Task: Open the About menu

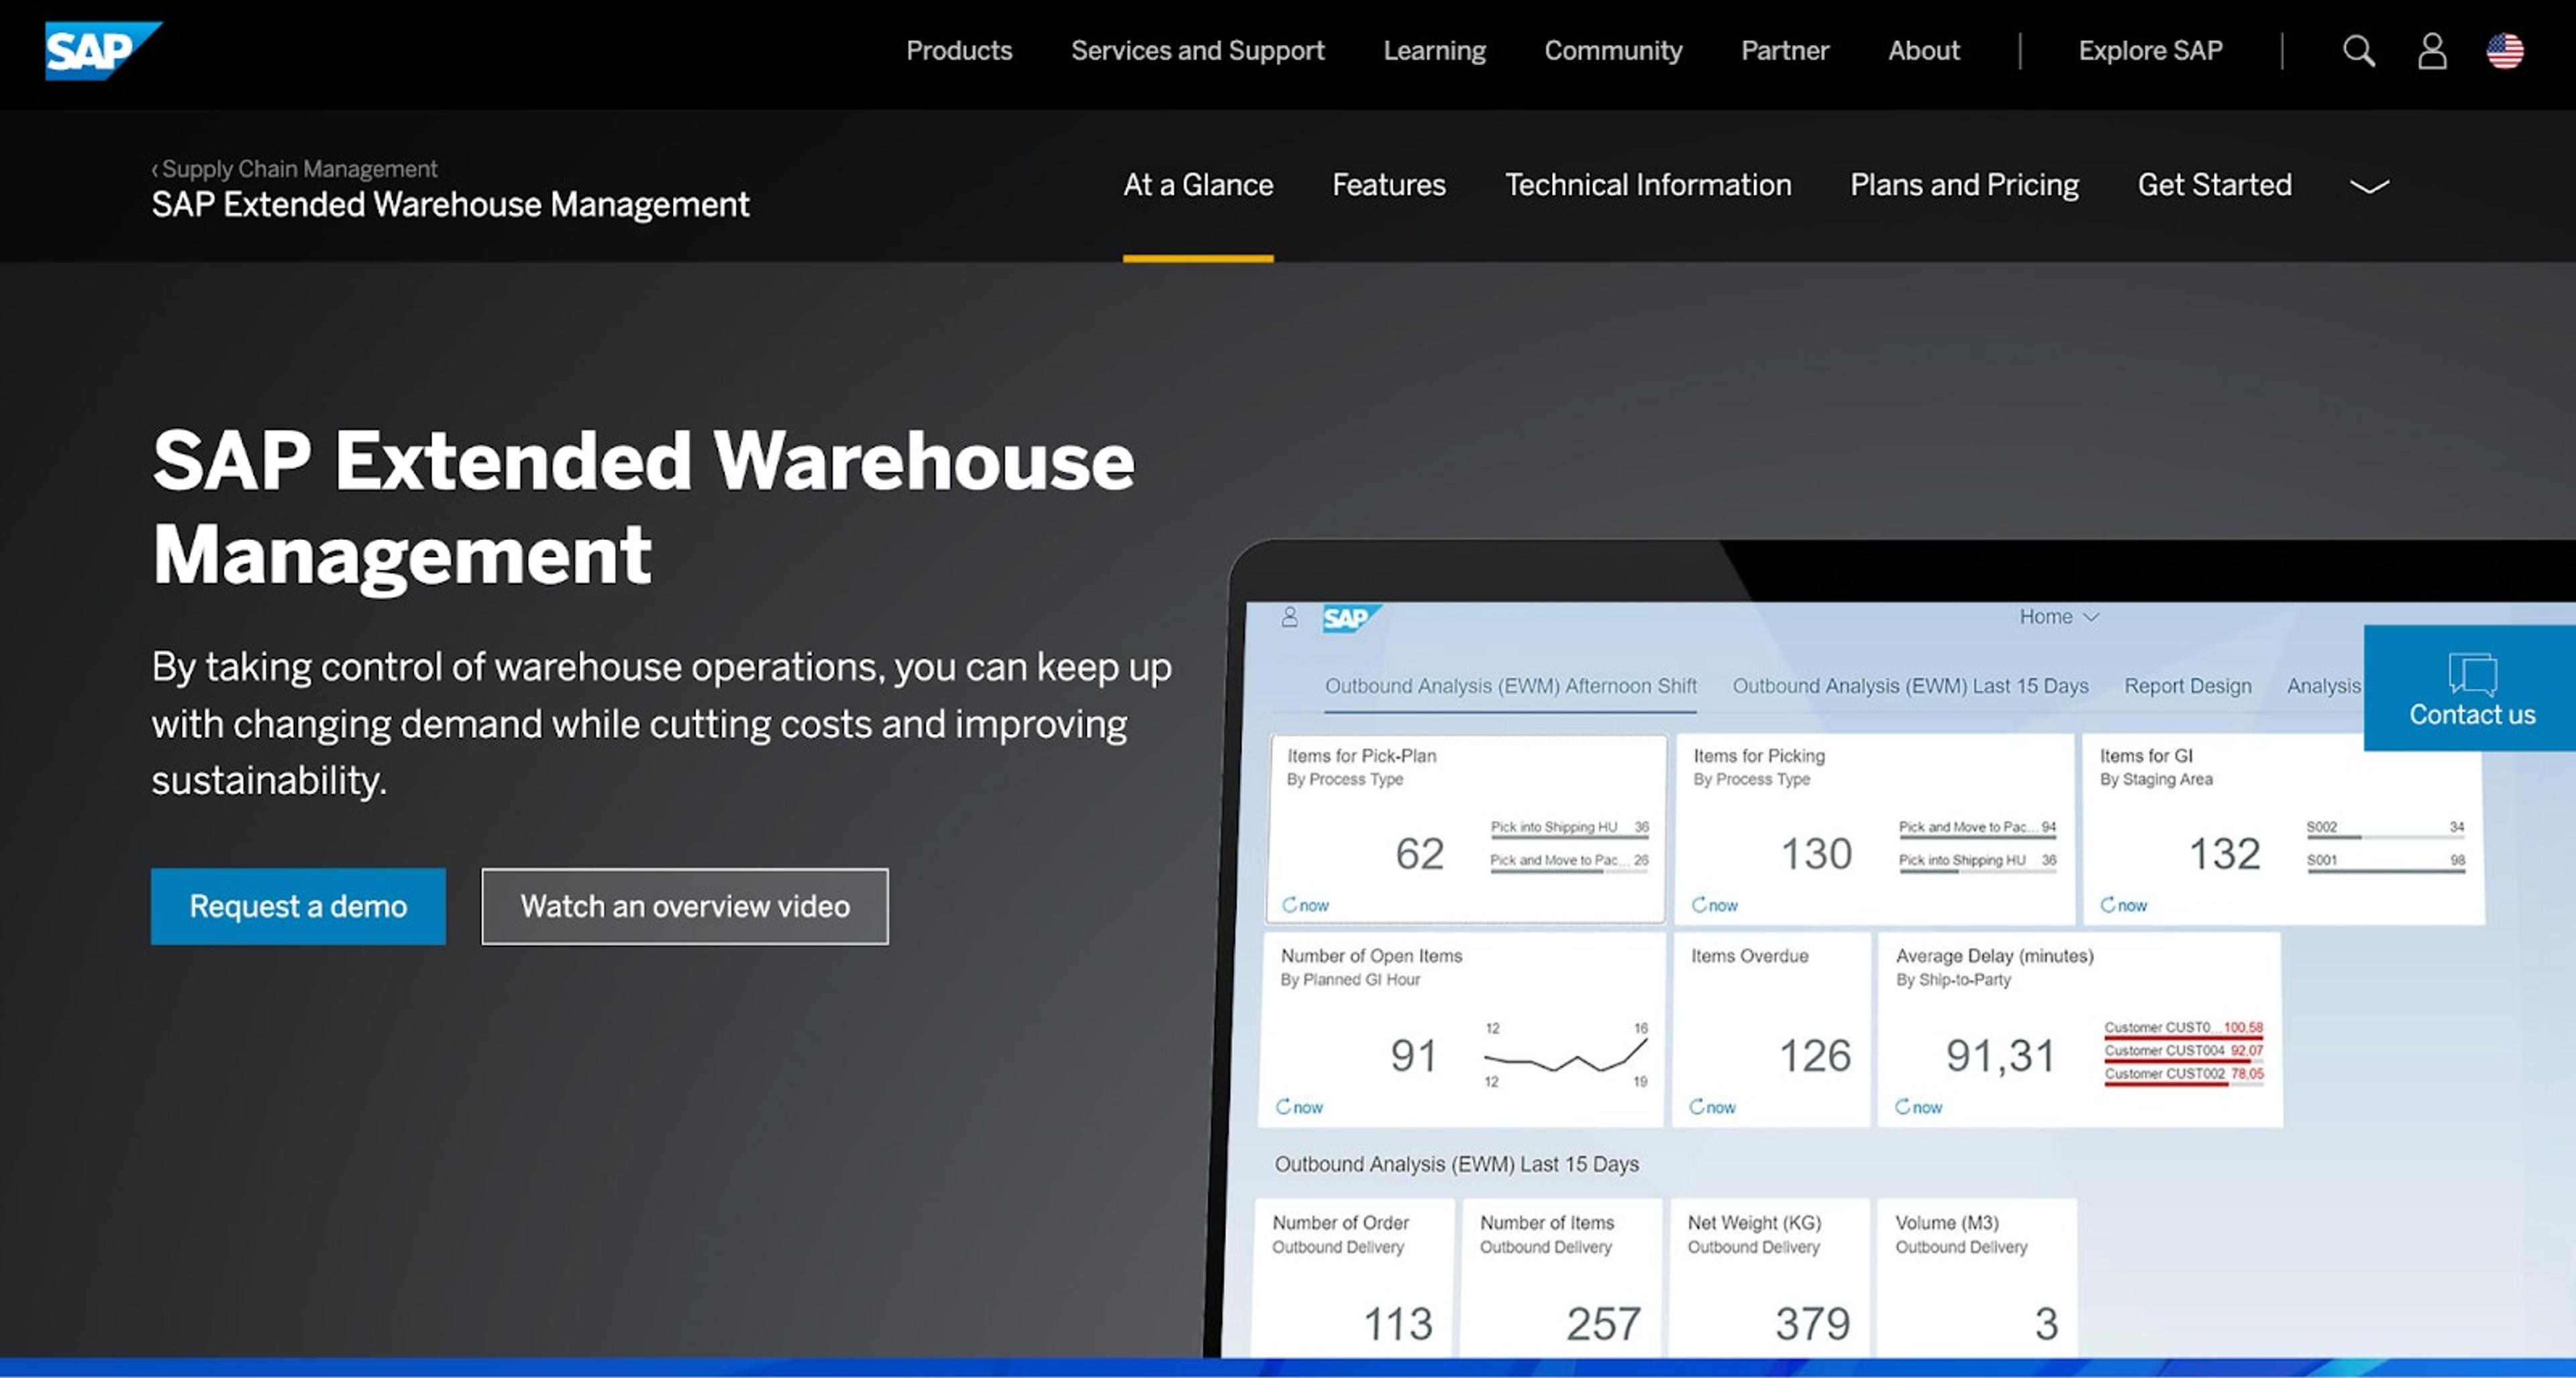Action: tap(1923, 50)
